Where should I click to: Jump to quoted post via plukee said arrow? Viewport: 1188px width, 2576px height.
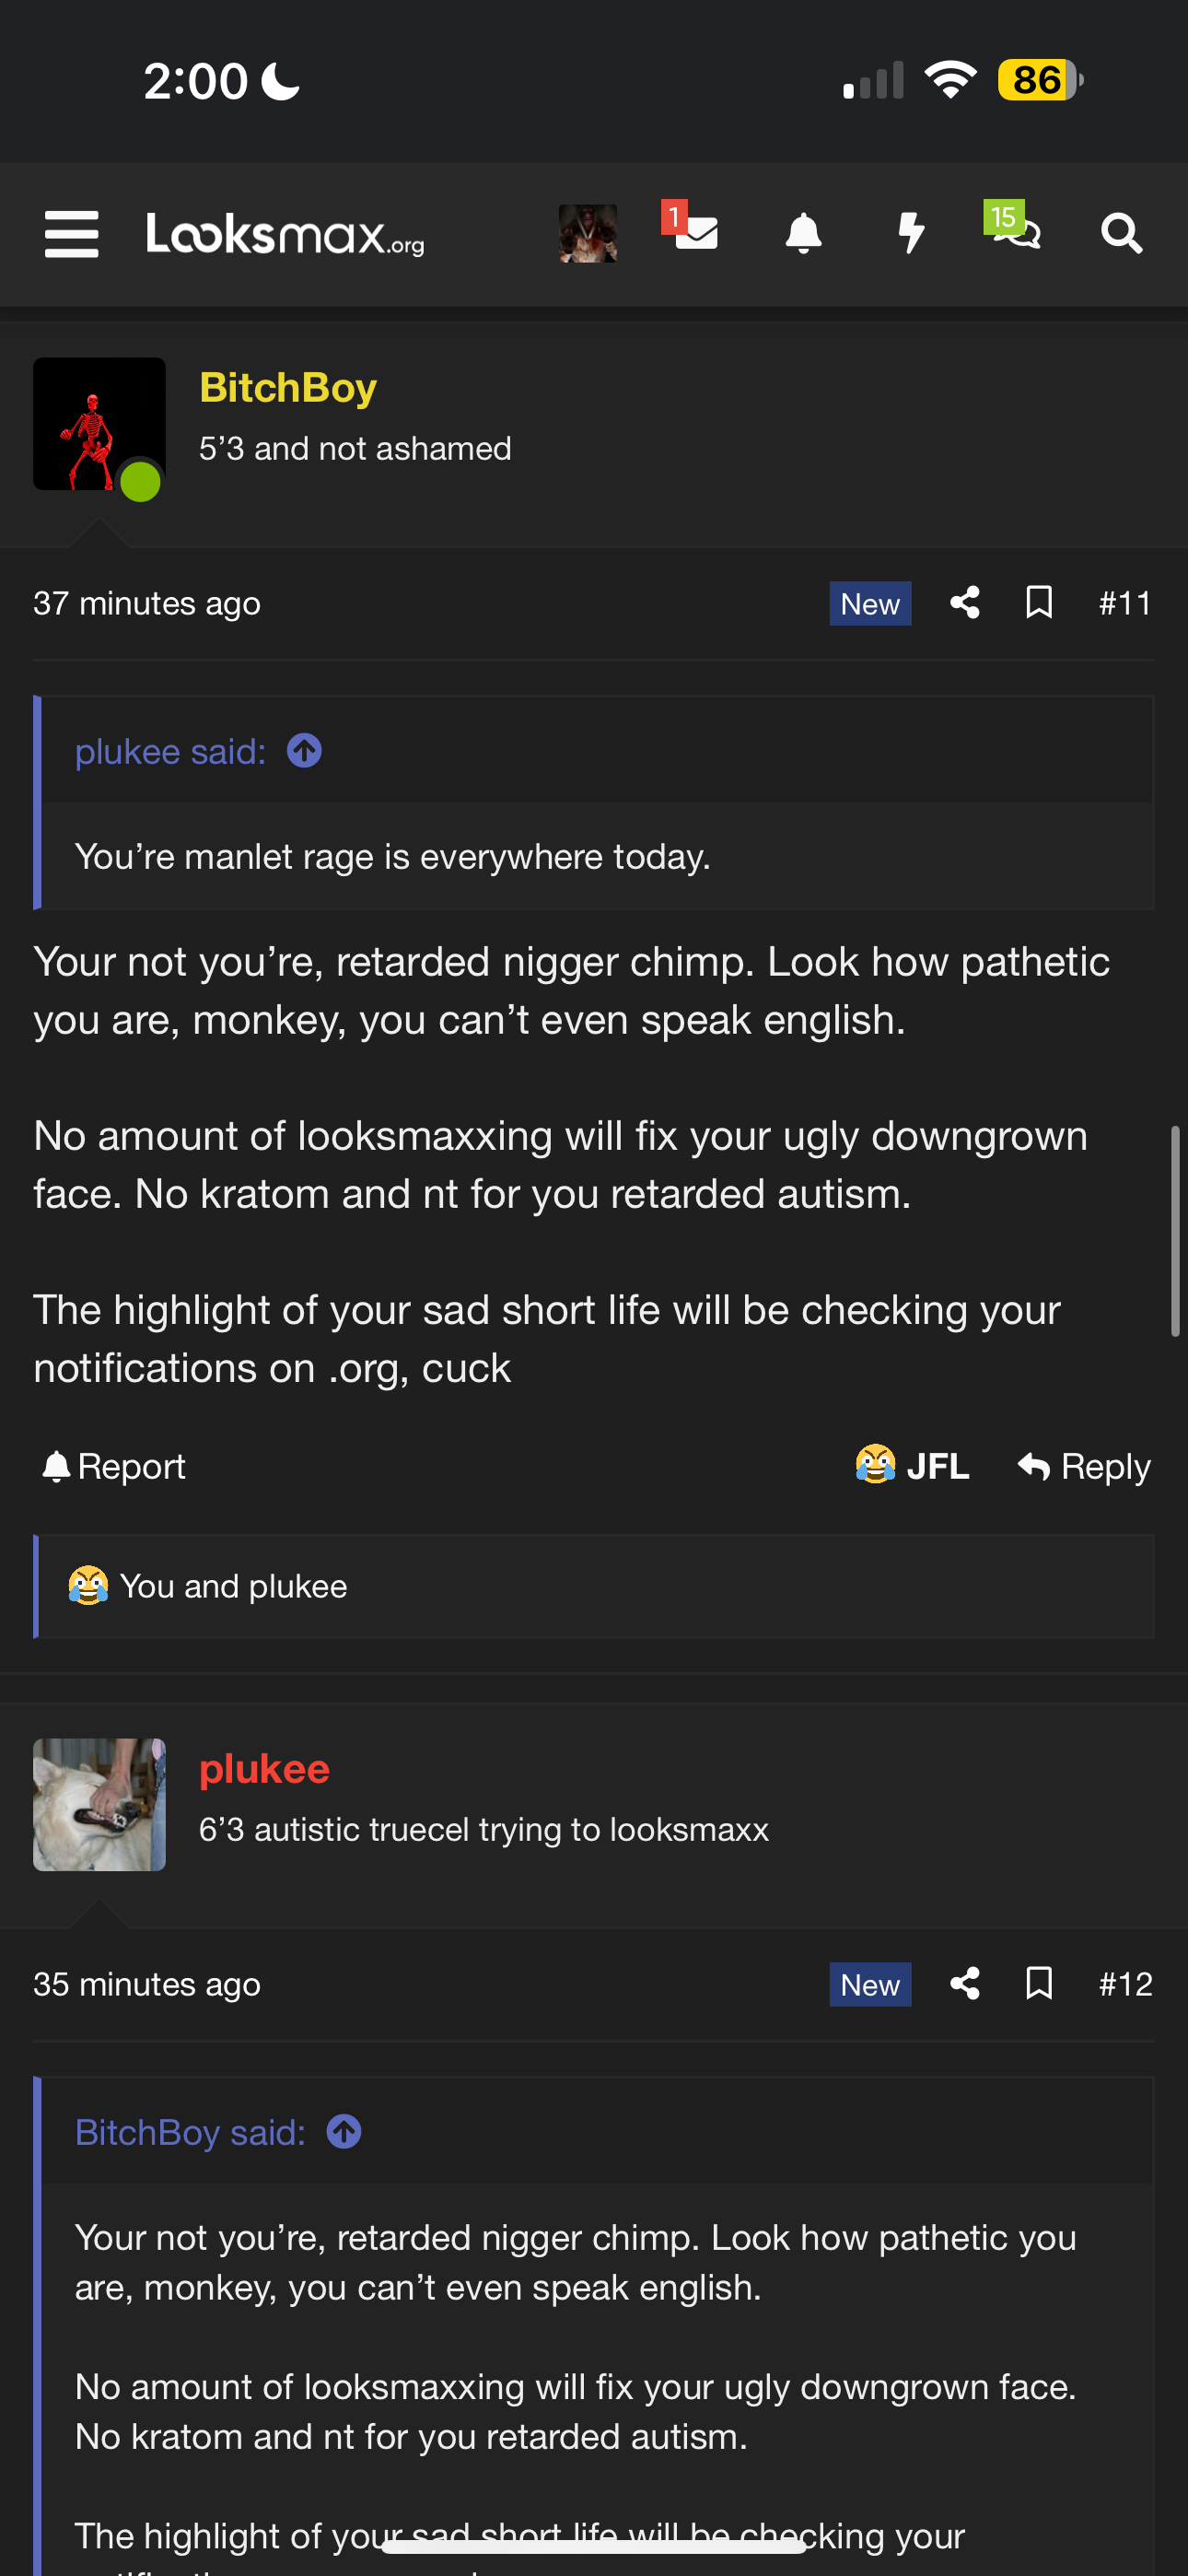click(304, 751)
